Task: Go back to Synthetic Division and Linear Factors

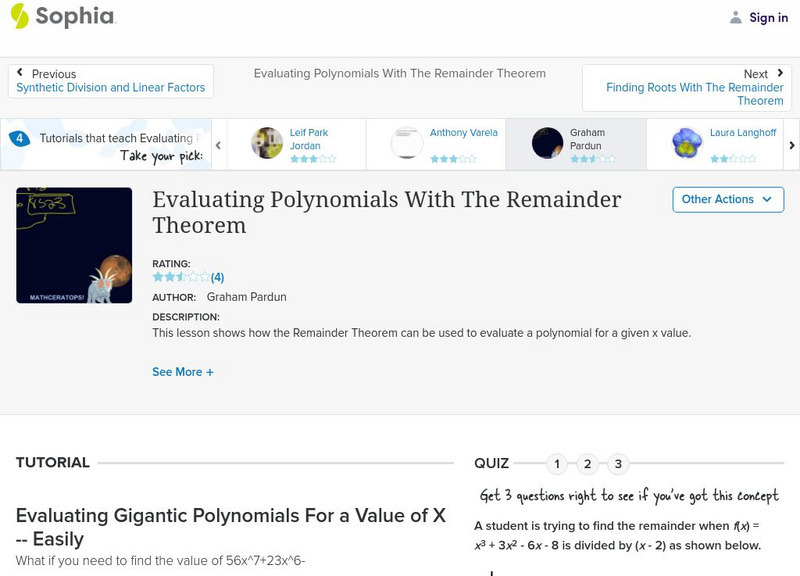Action: pos(110,87)
